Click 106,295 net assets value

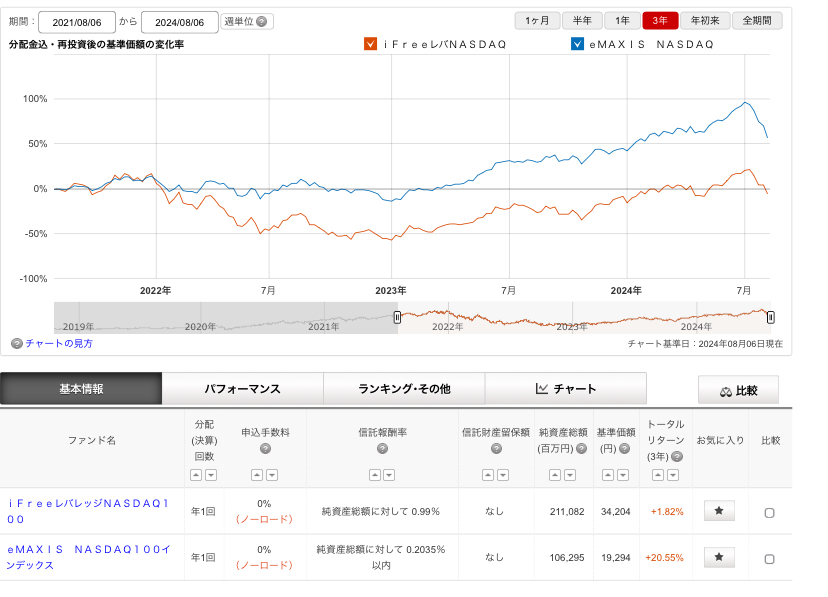click(x=567, y=557)
